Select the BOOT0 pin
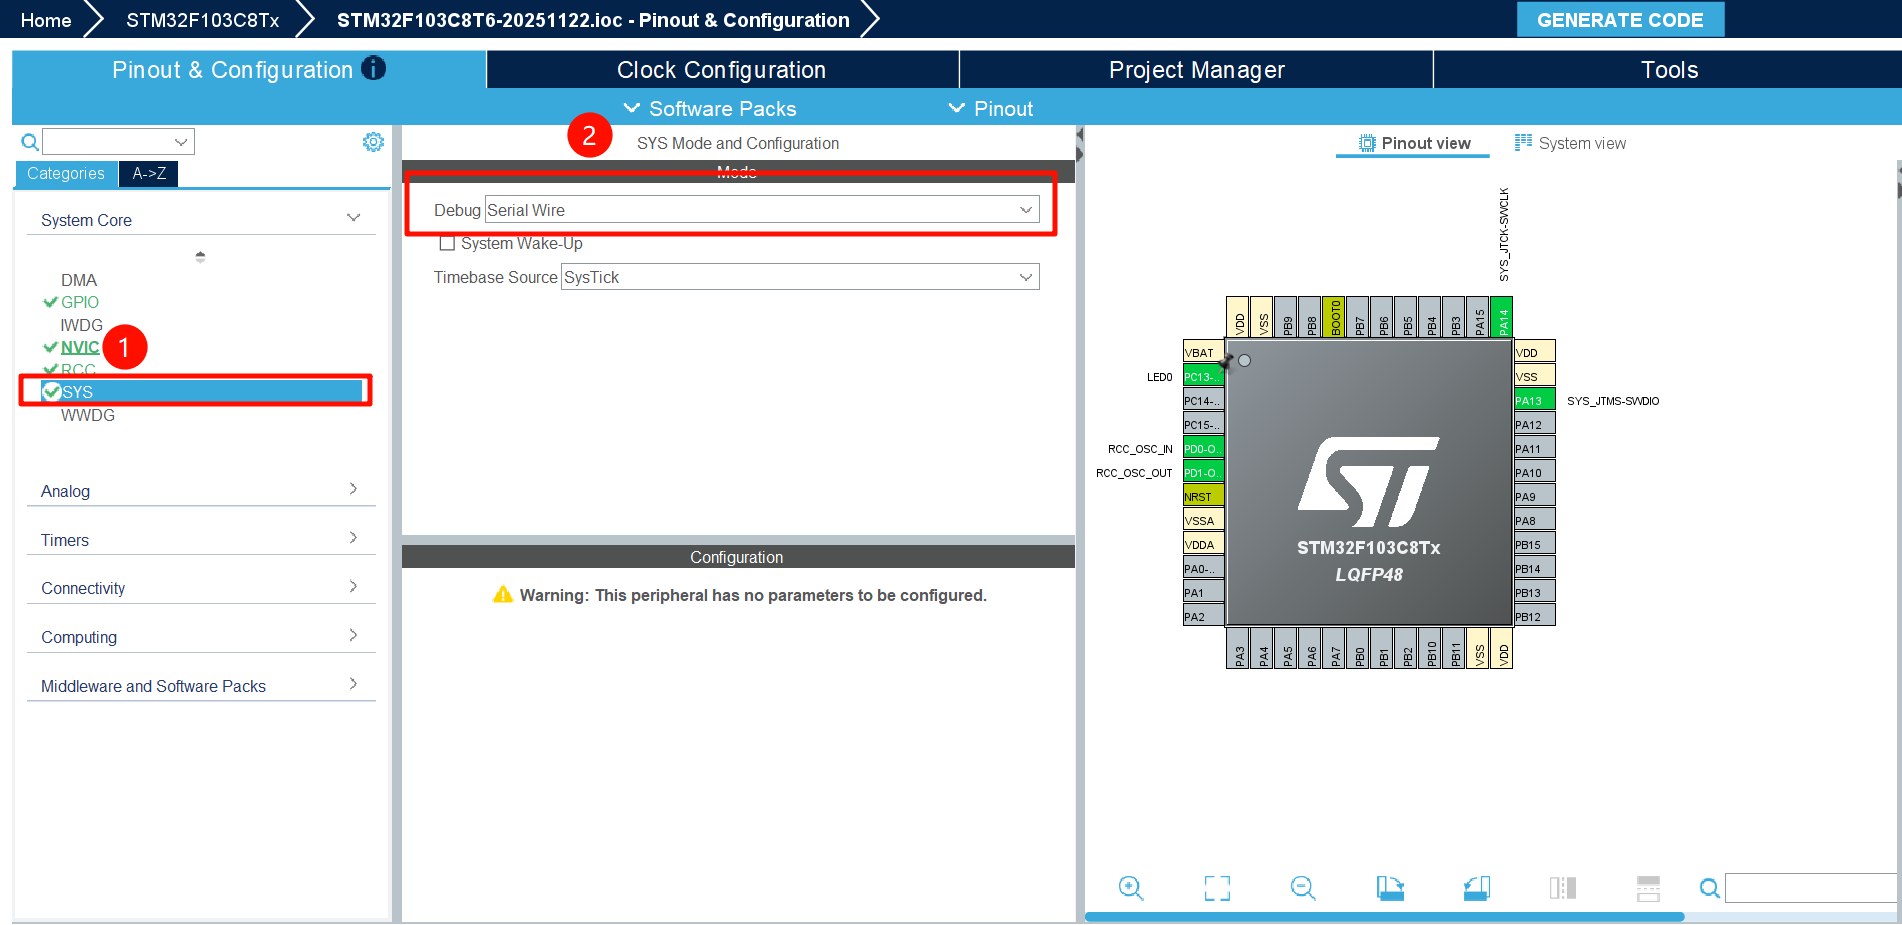This screenshot has height=925, width=1902. pyautogui.click(x=1334, y=317)
